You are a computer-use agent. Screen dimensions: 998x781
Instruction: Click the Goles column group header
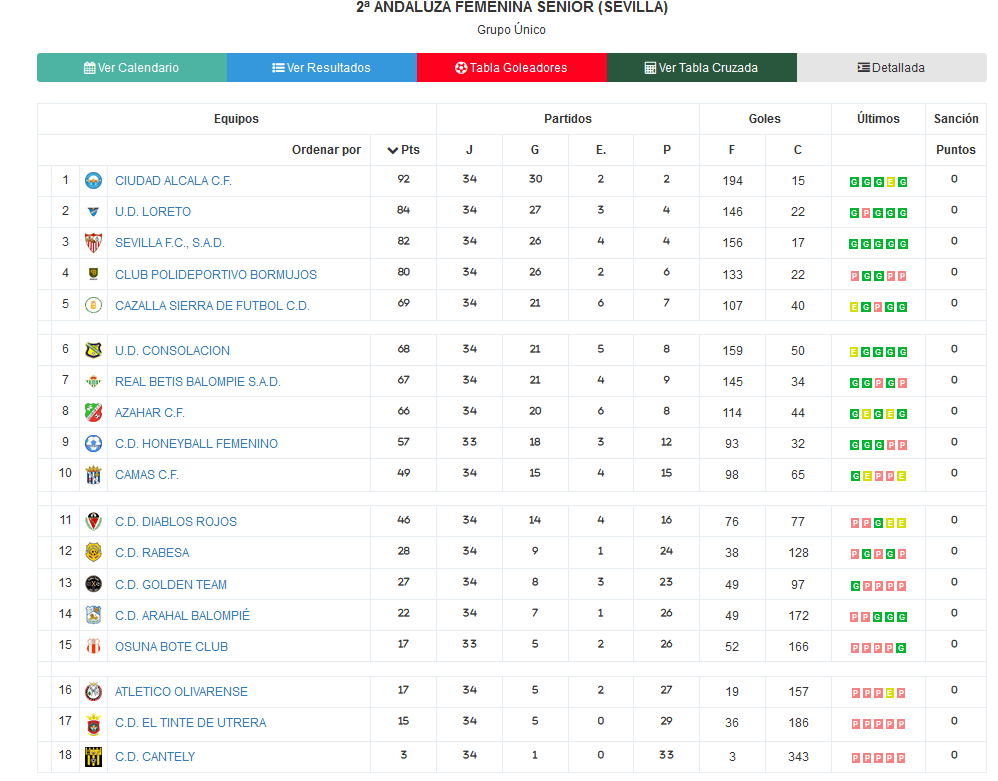tap(764, 118)
